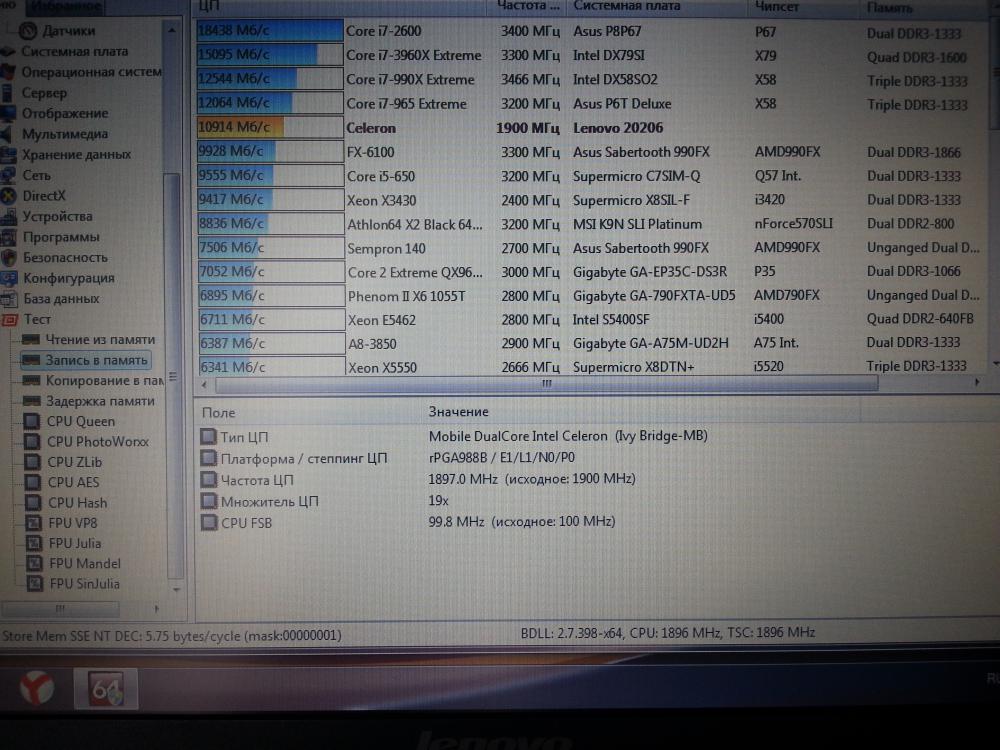
Task: Click the CPU ZLib benchmark icon
Action: (x=33, y=462)
